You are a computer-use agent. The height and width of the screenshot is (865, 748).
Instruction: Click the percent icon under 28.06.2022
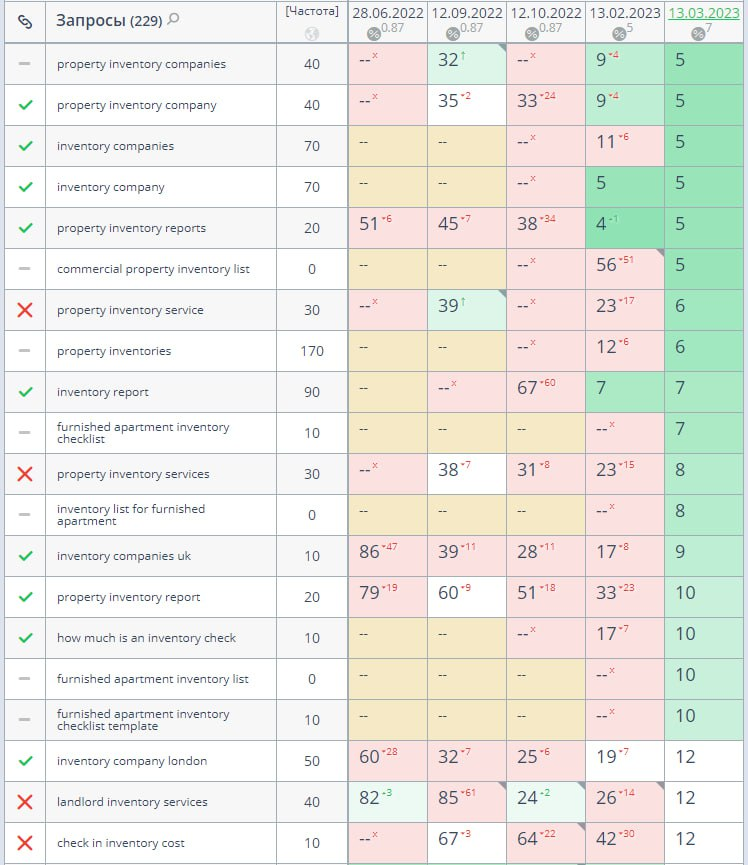374,33
